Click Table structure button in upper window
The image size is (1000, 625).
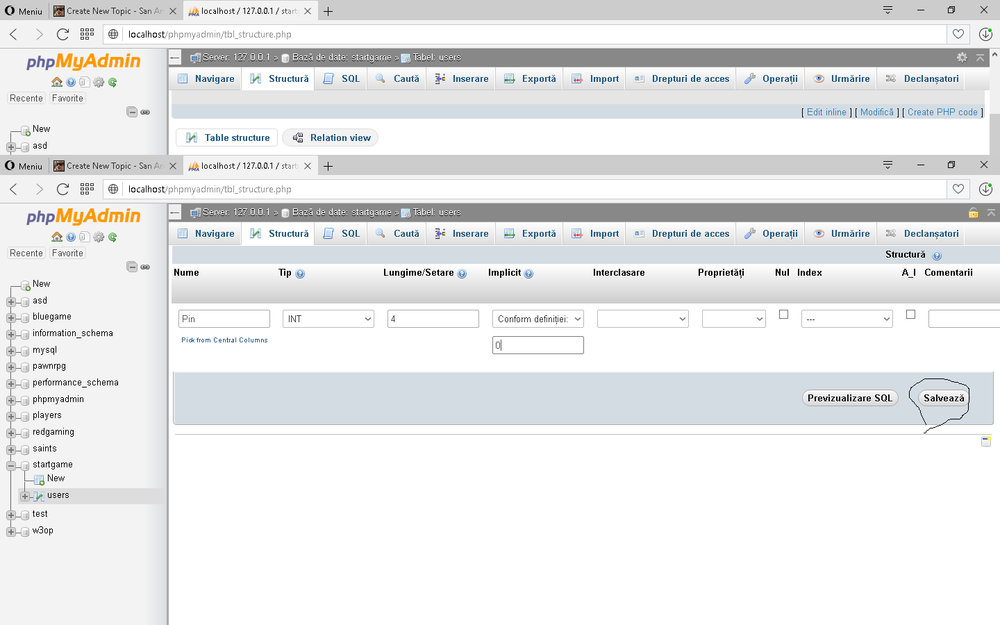point(227,138)
